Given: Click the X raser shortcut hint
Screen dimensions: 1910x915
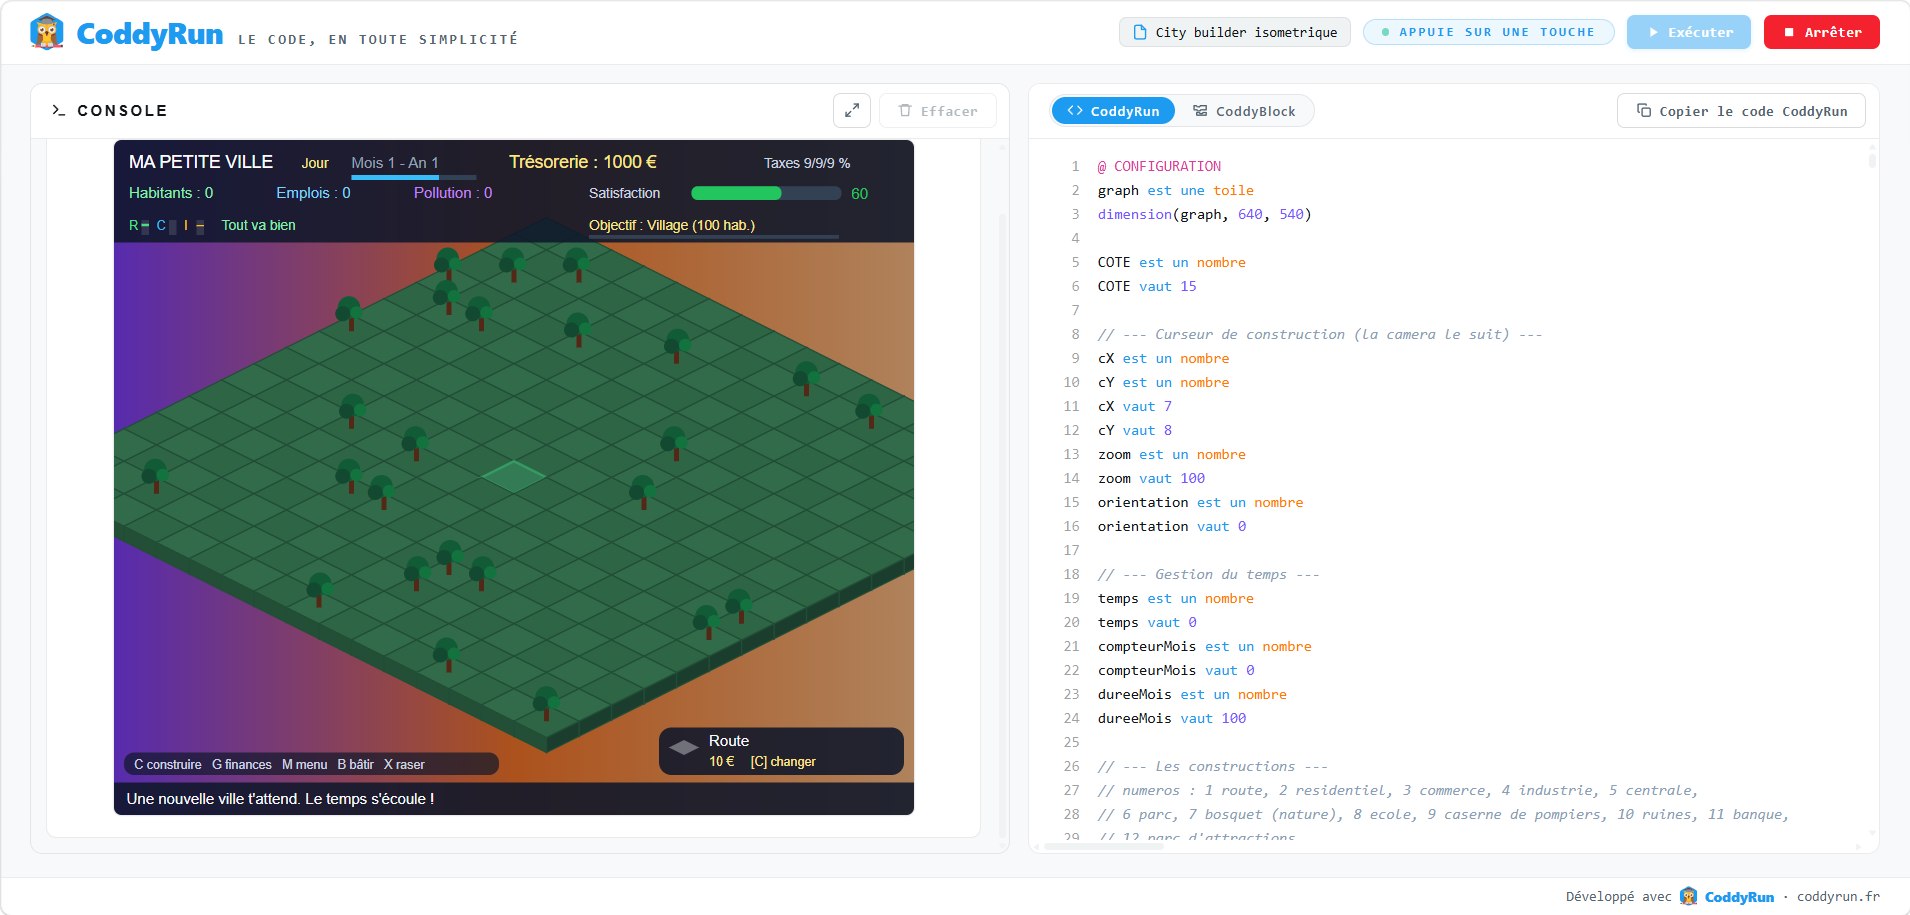Looking at the screenshot, I should [x=404, y=765].
